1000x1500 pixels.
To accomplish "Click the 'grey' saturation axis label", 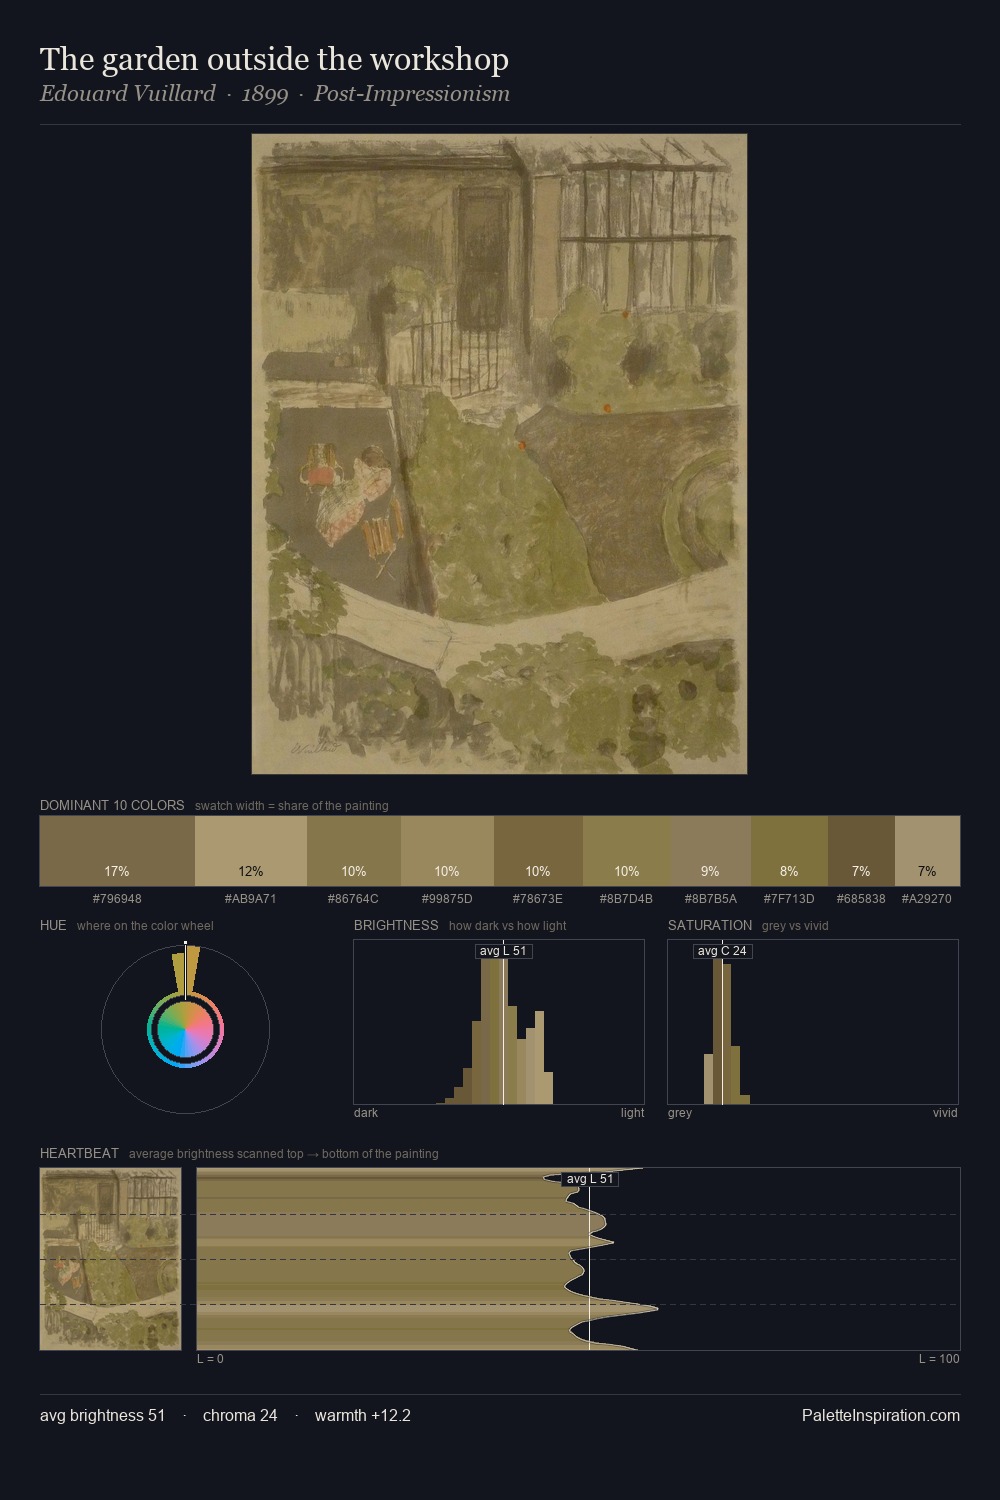I will coord(680,1113).
